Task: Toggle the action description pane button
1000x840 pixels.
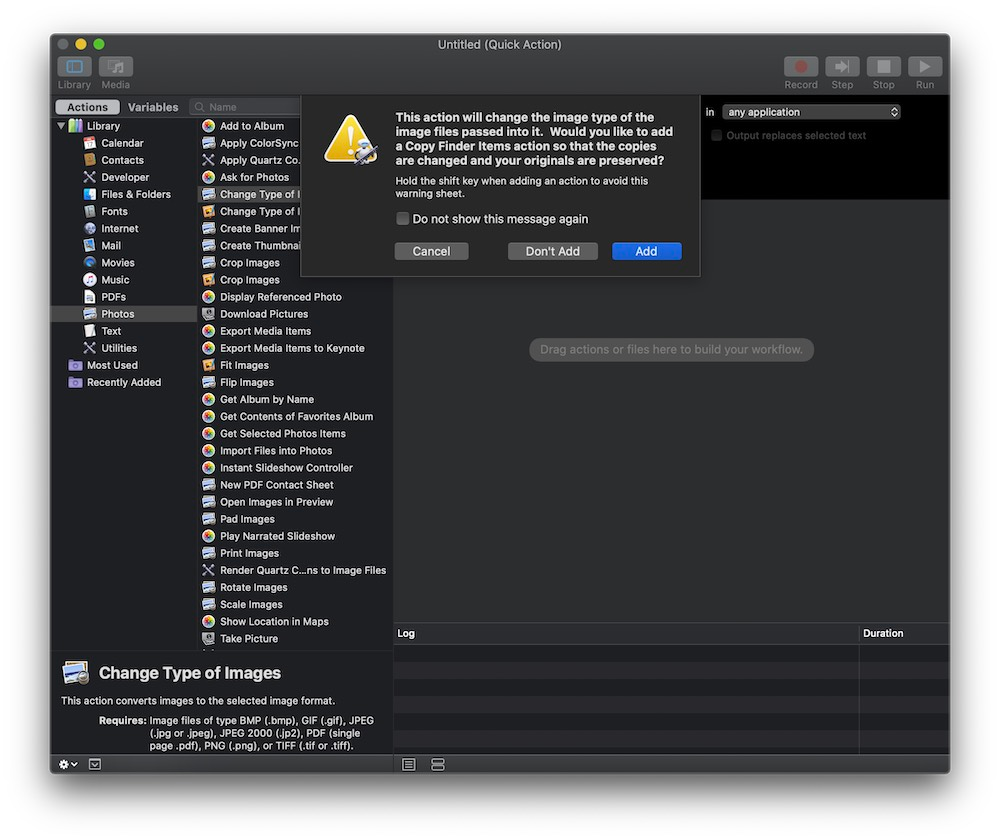Action: [x=95, y=764]
